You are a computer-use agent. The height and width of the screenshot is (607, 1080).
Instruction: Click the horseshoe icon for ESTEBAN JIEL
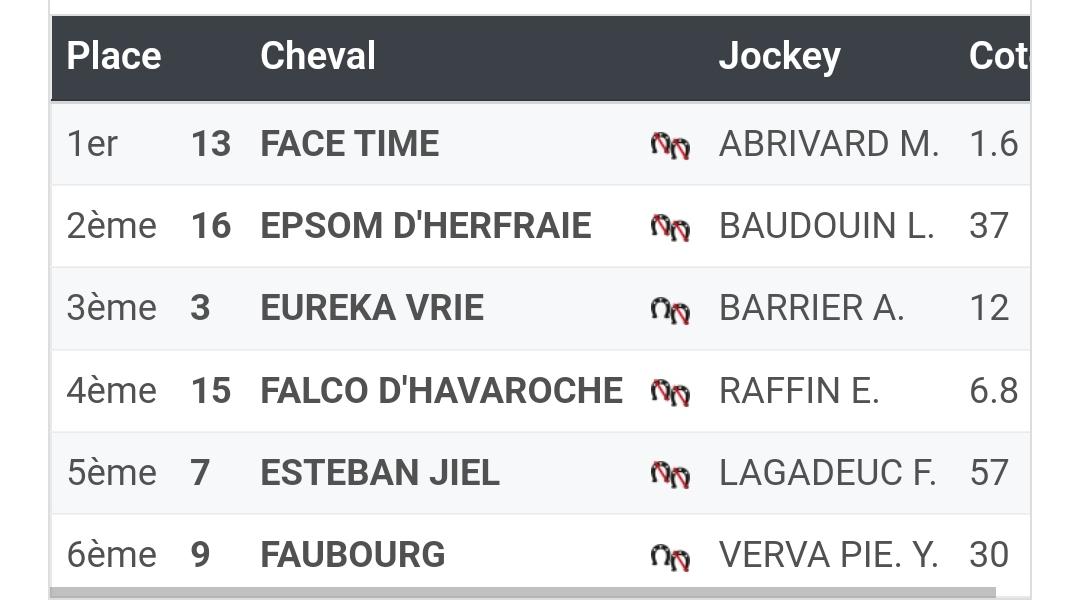(670, 474)
